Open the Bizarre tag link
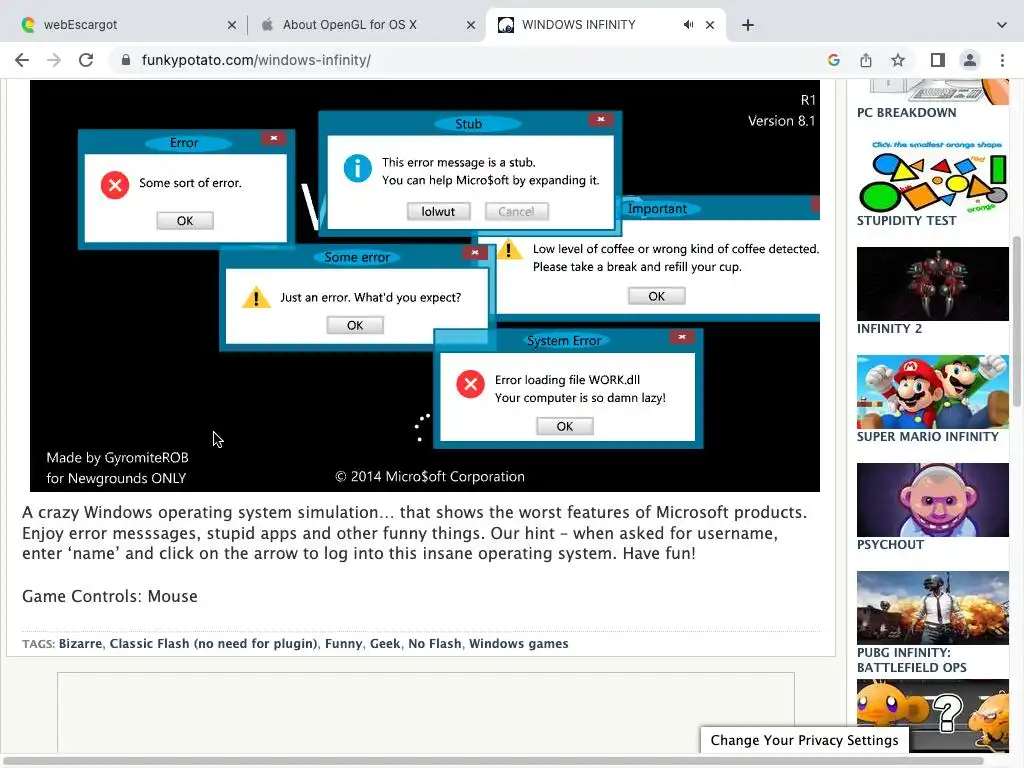This screenshot has height=768, width=1024. tap(80, 644)
